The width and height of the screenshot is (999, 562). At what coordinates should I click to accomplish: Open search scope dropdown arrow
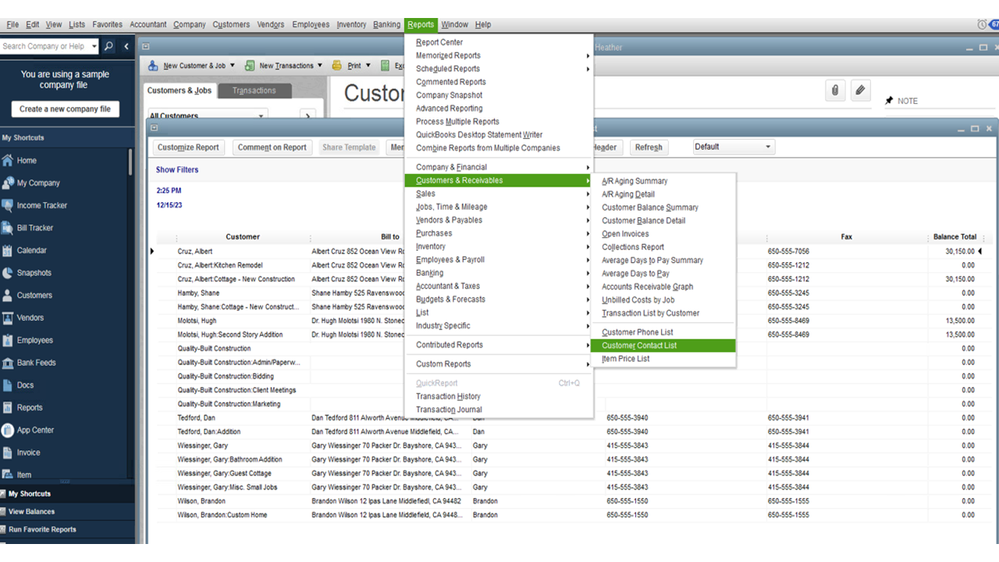tap(94, 46)
